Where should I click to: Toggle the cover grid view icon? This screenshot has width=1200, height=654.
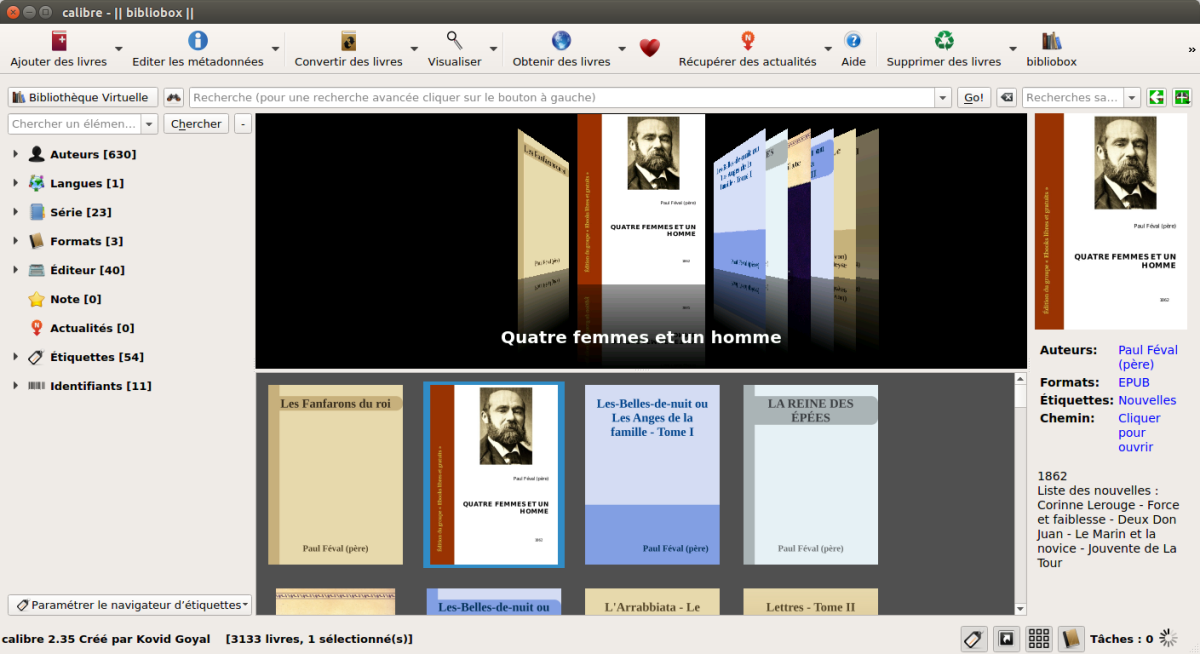point(1039,638)
